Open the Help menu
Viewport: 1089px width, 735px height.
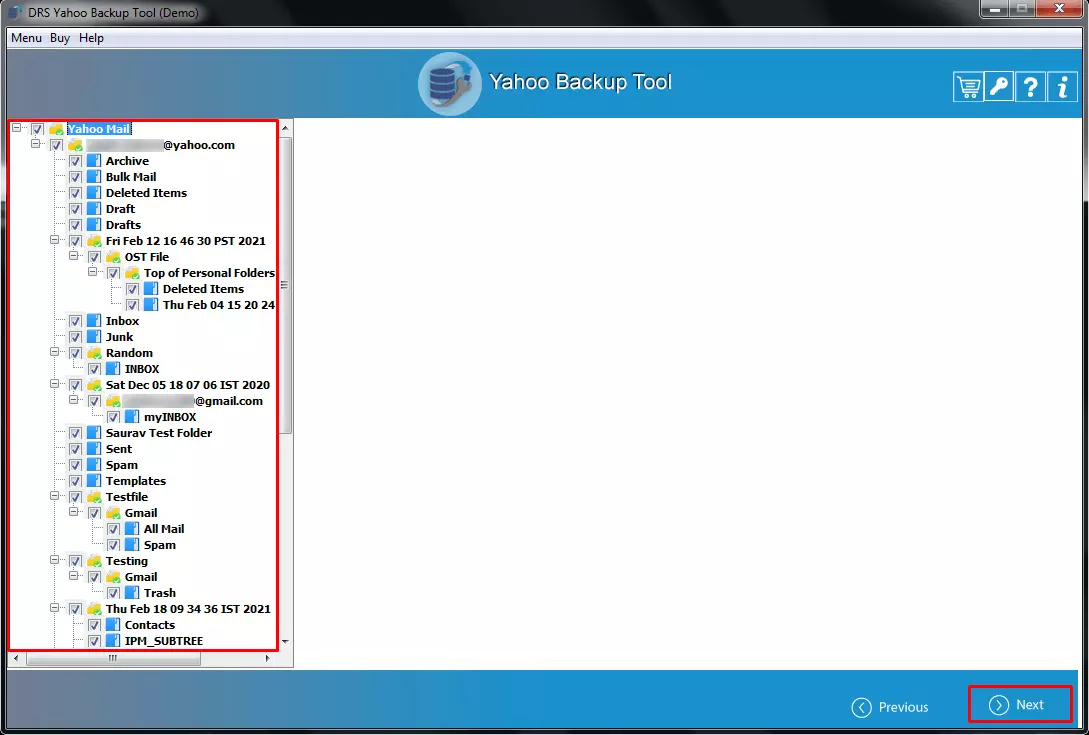[91, 38]
